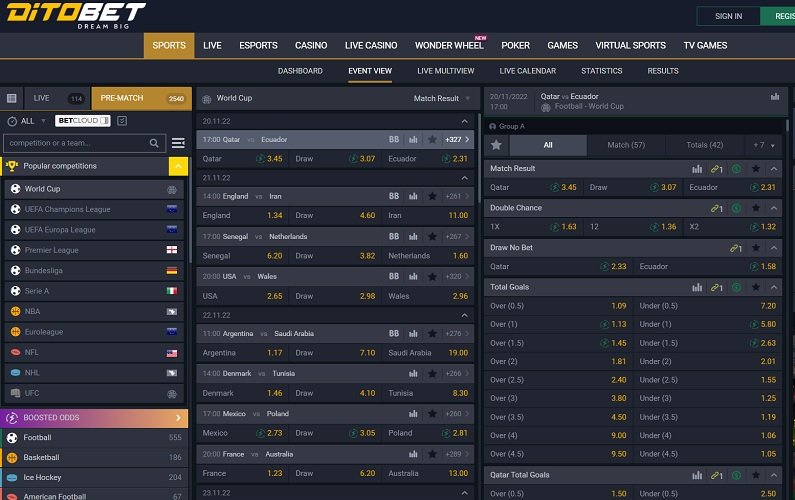Switch to the LIVE CASINO menu
Image resolution: width=795 pixels, height=500 pixels.
pos(371,45)
